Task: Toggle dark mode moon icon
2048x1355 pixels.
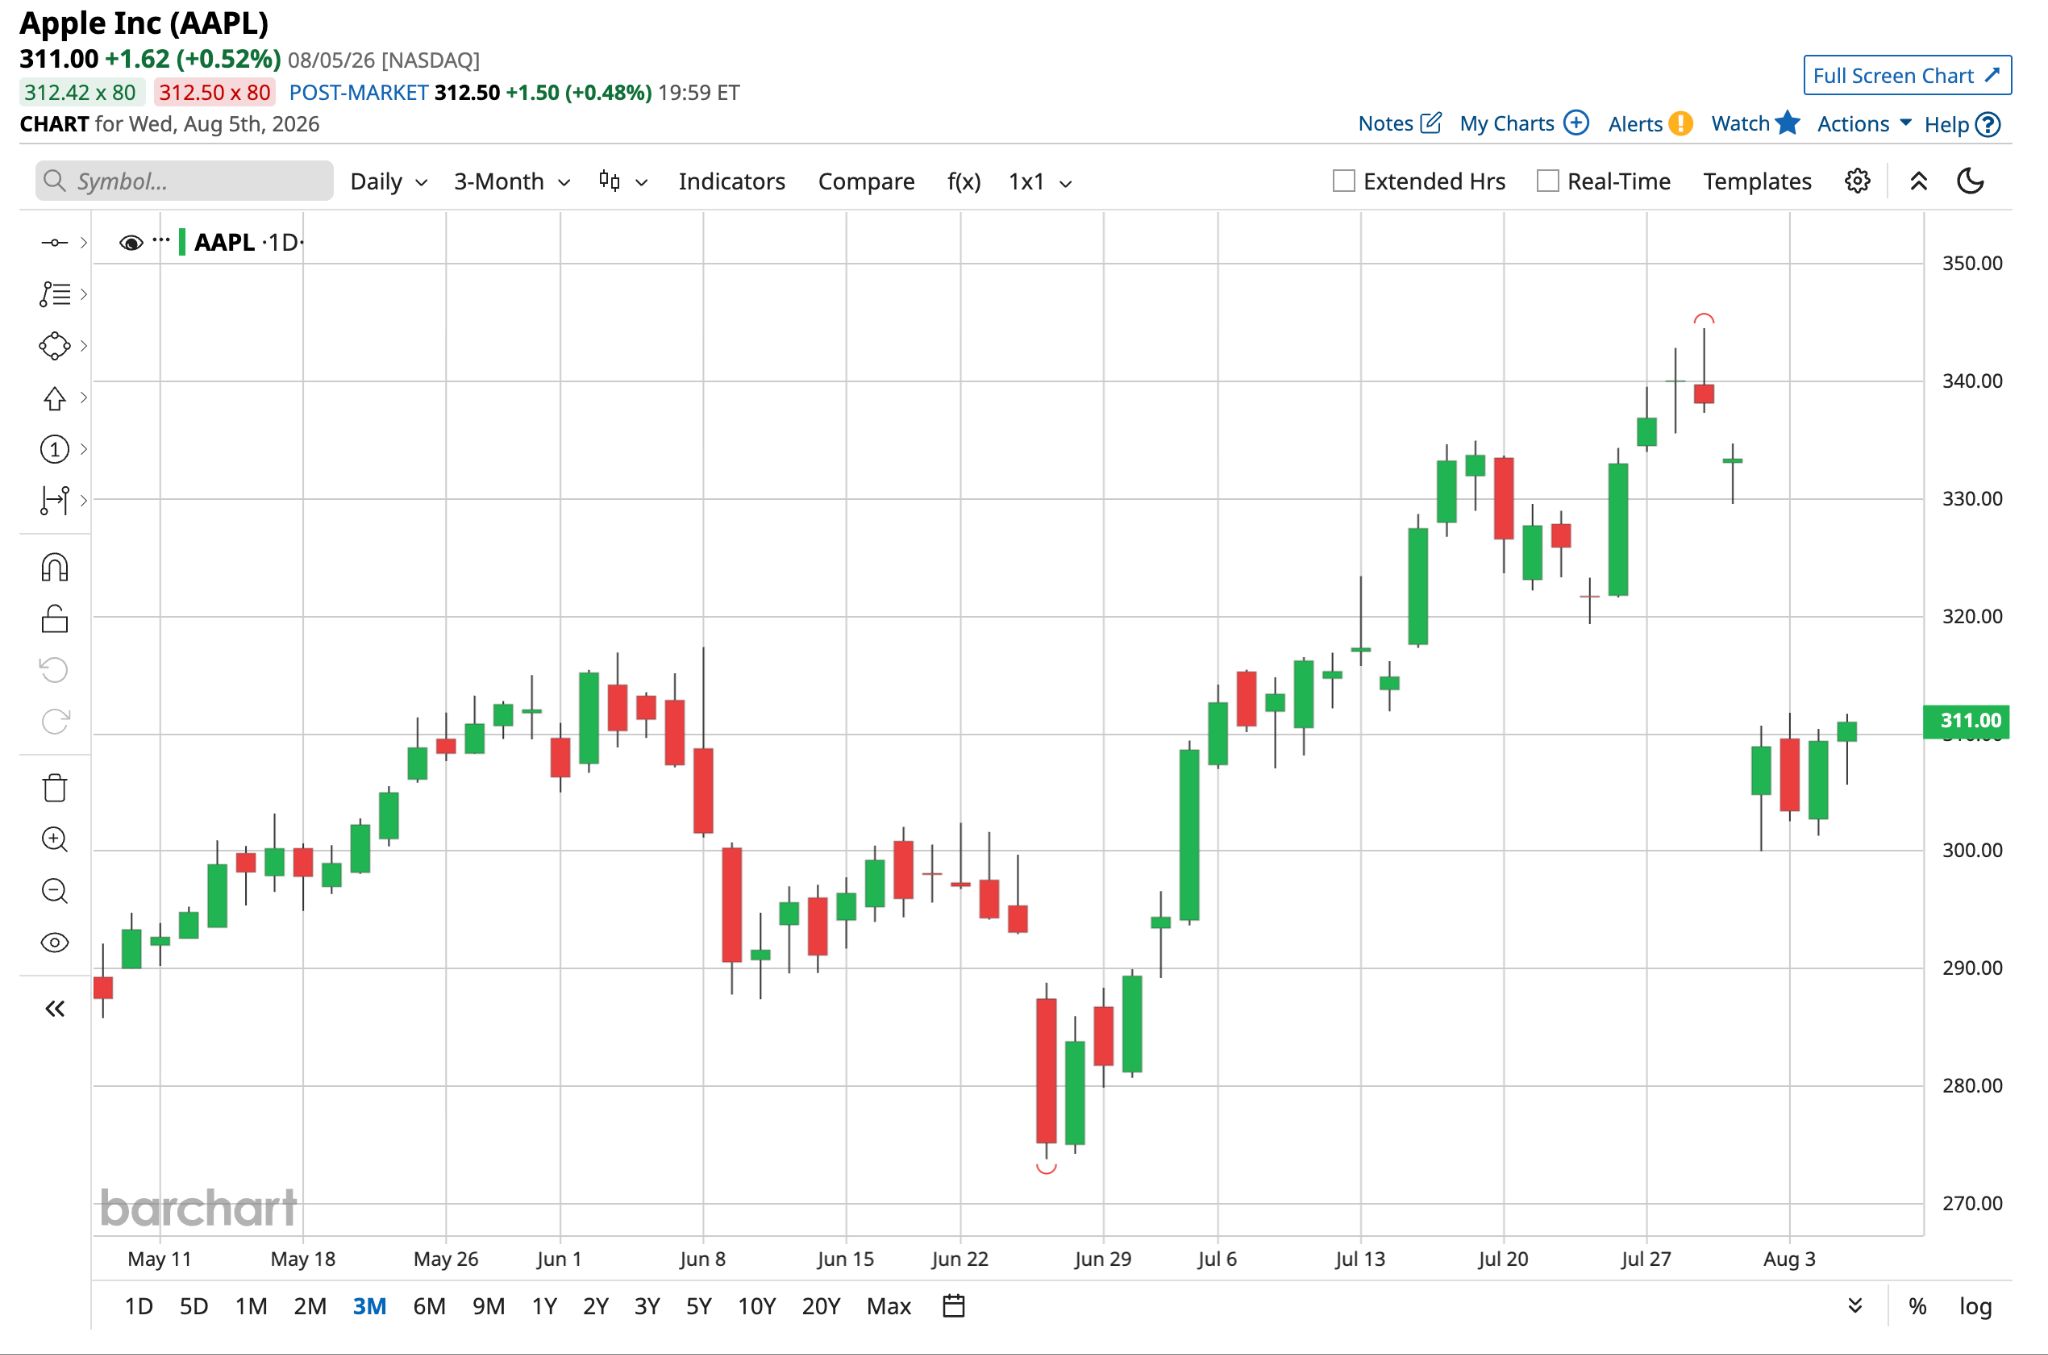Action: [1970, 181]
